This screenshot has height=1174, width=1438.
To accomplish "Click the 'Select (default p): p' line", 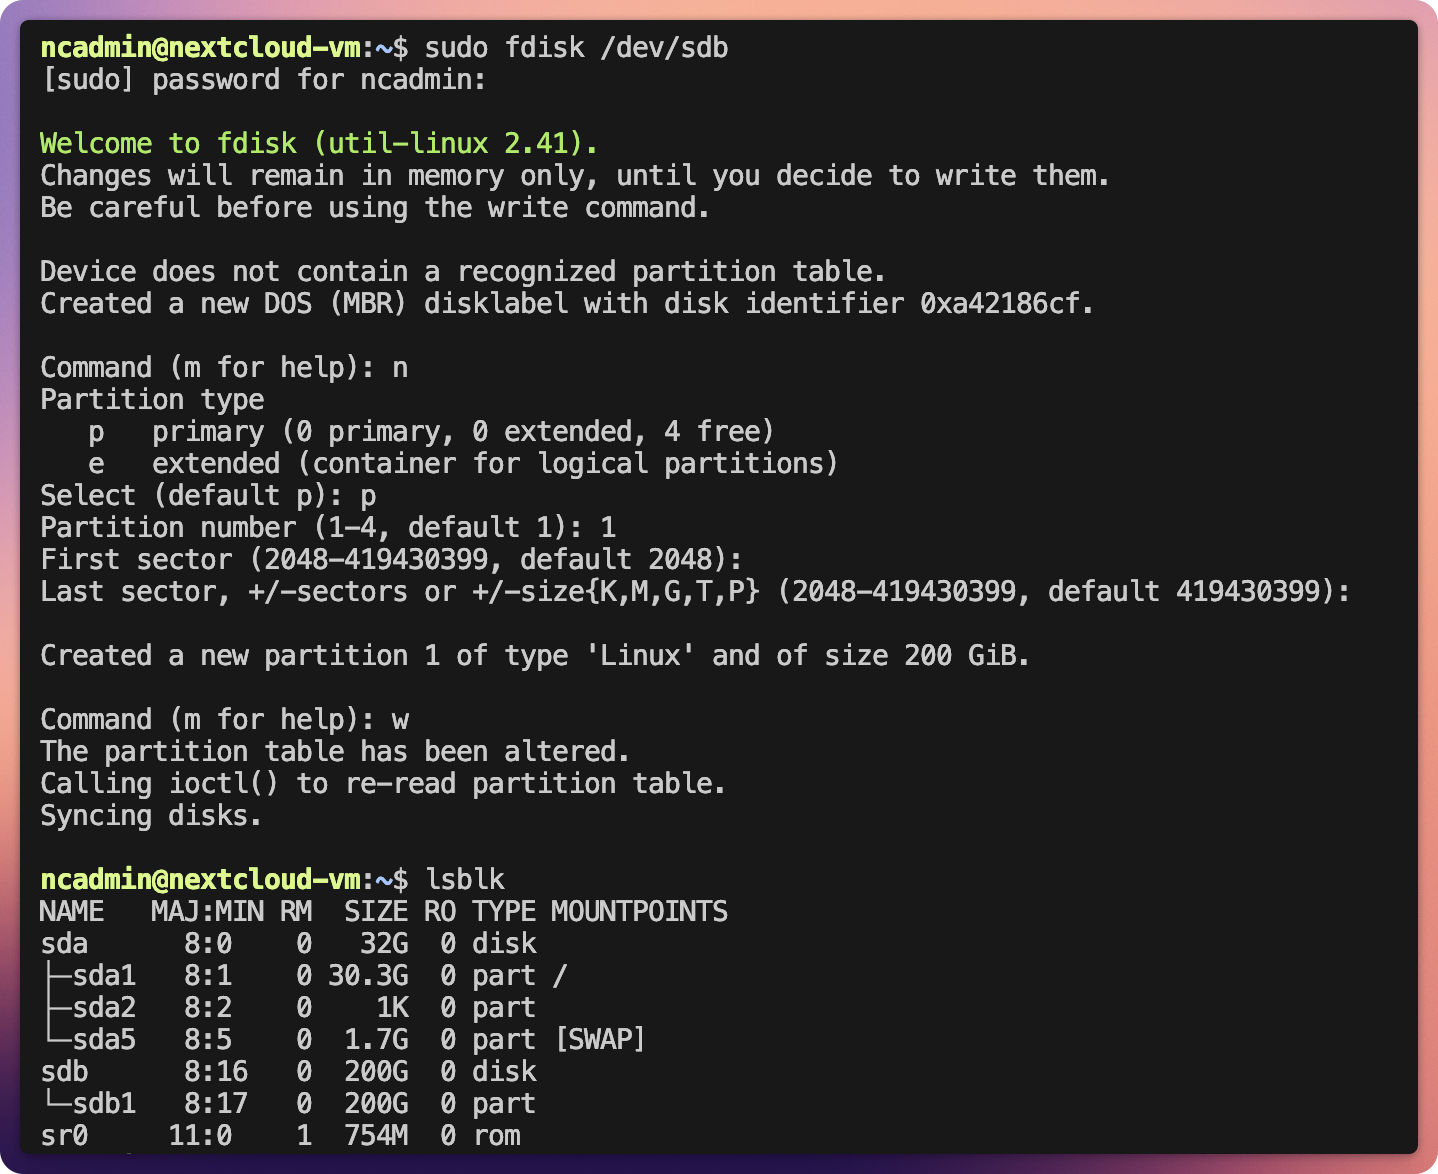I will tap(208, 496).
